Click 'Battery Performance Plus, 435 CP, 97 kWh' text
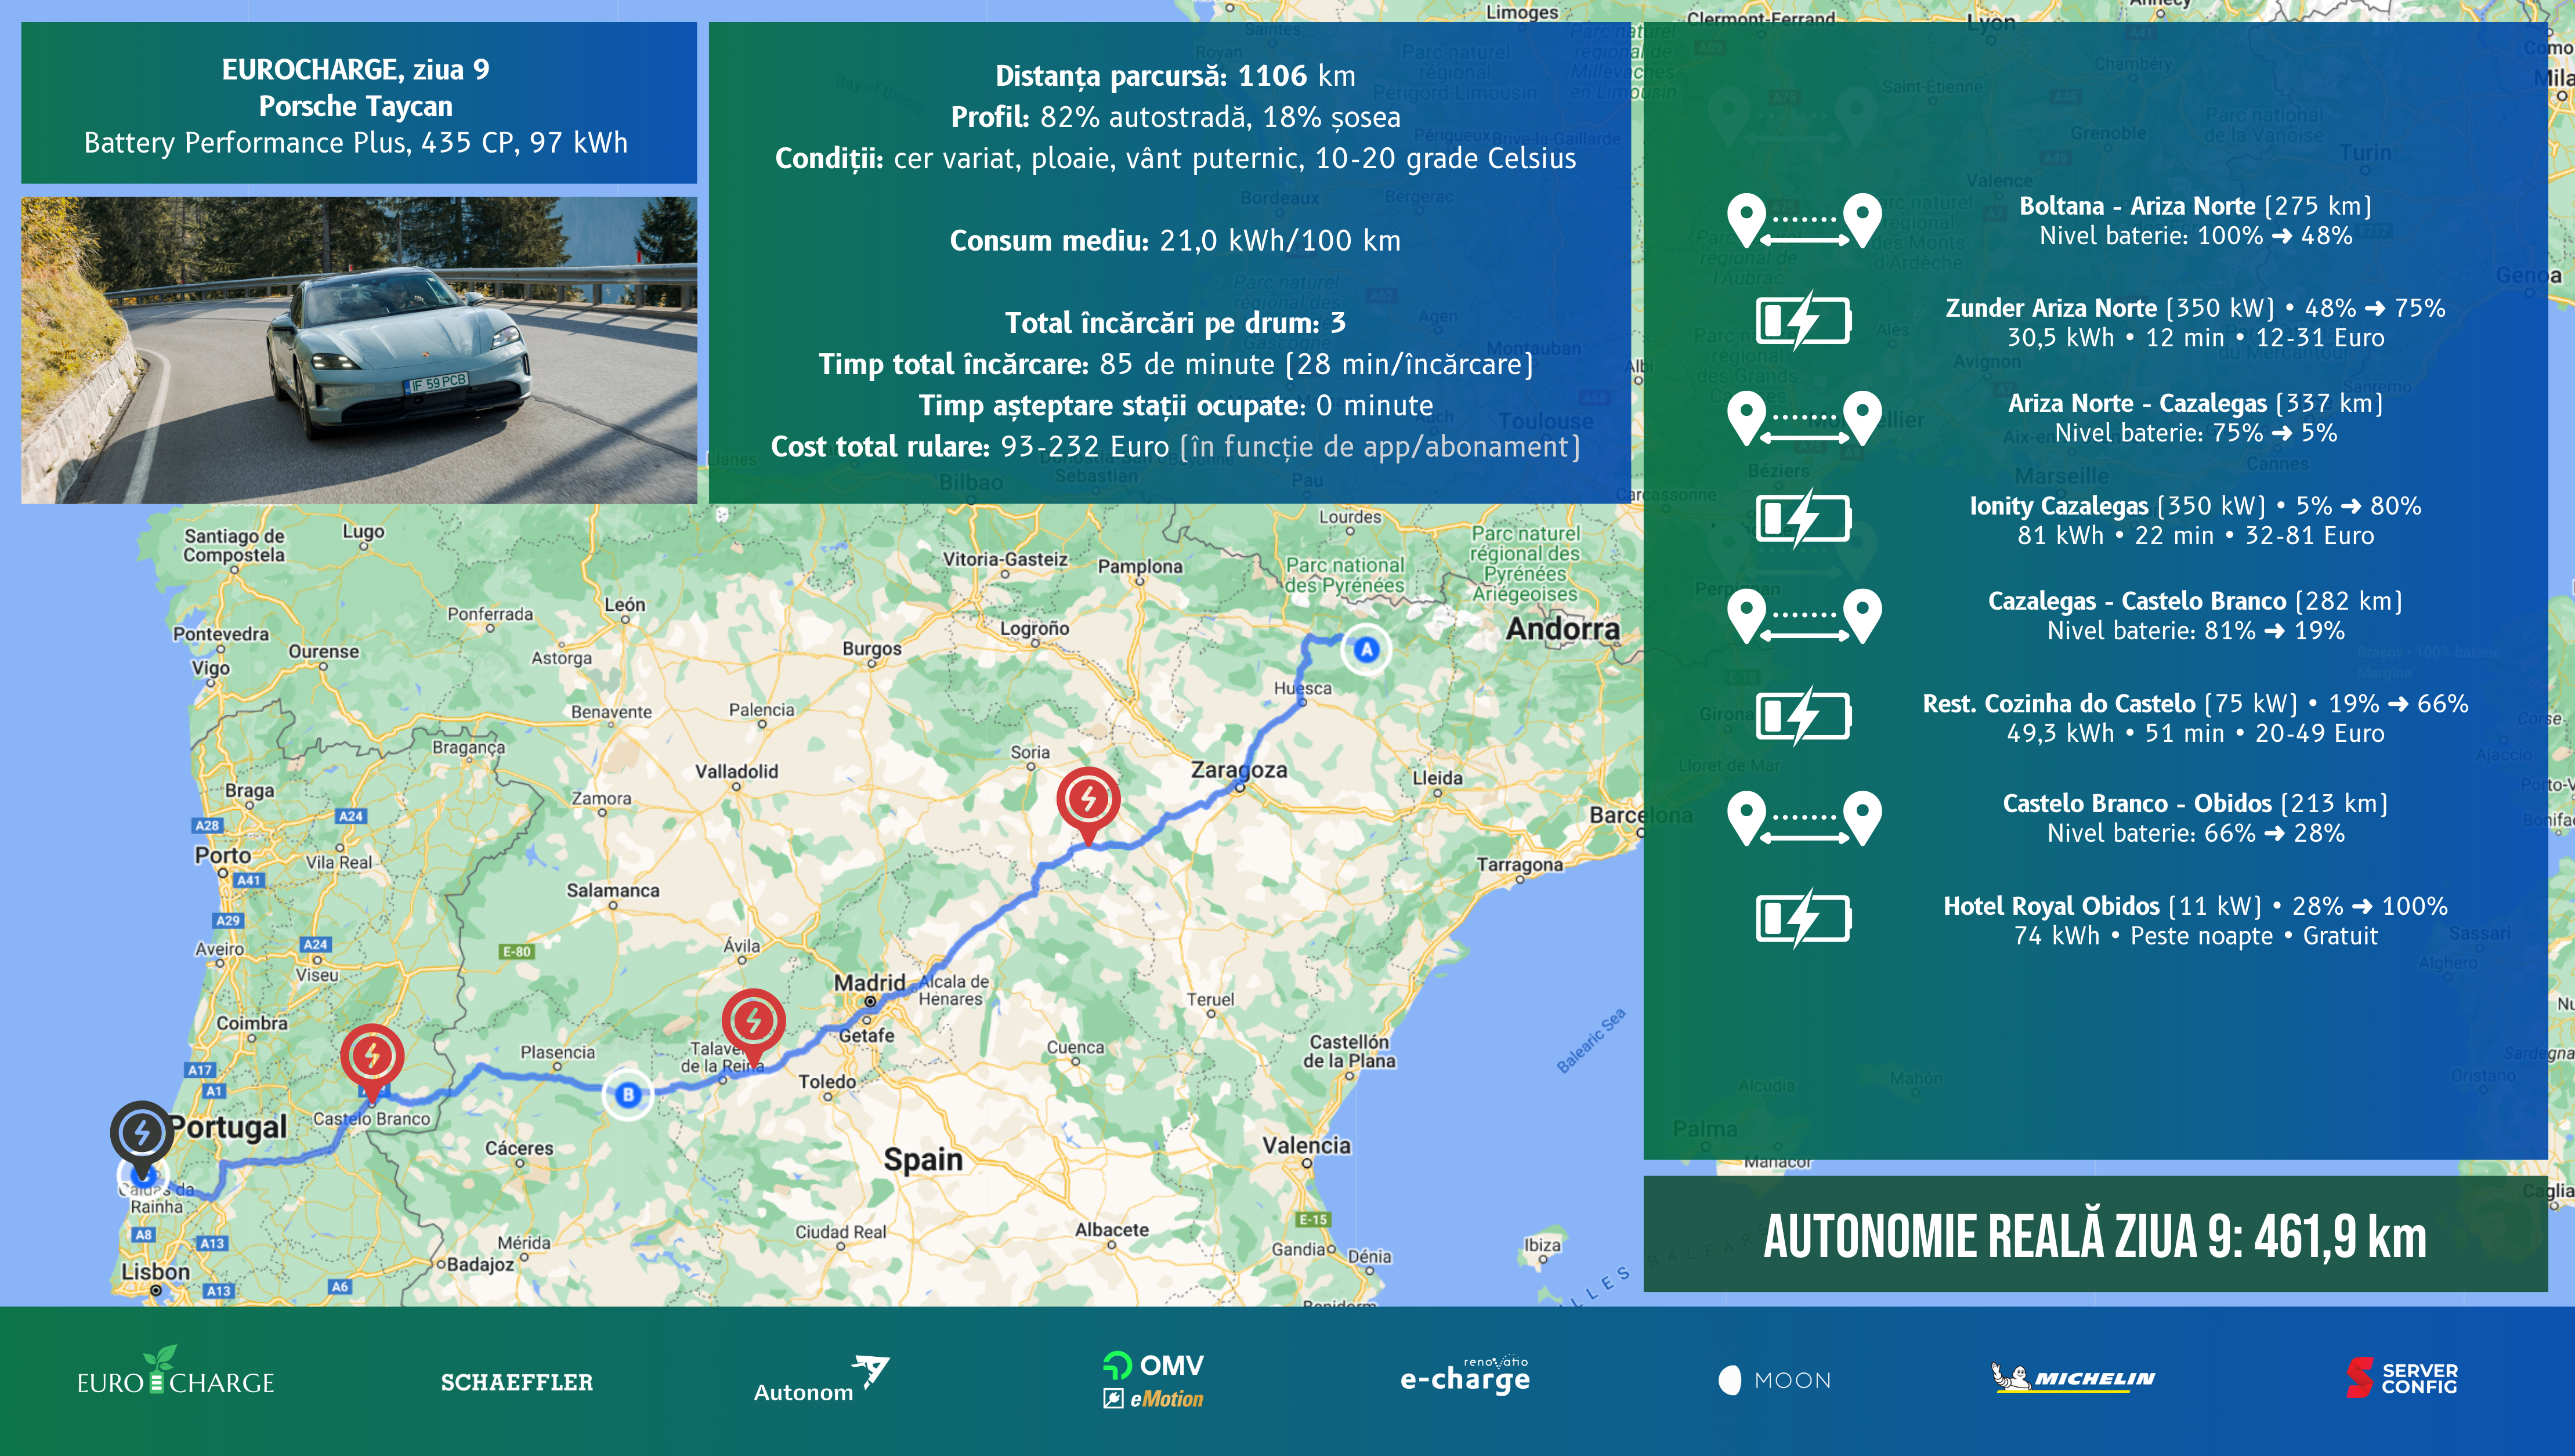 point(356,143)
